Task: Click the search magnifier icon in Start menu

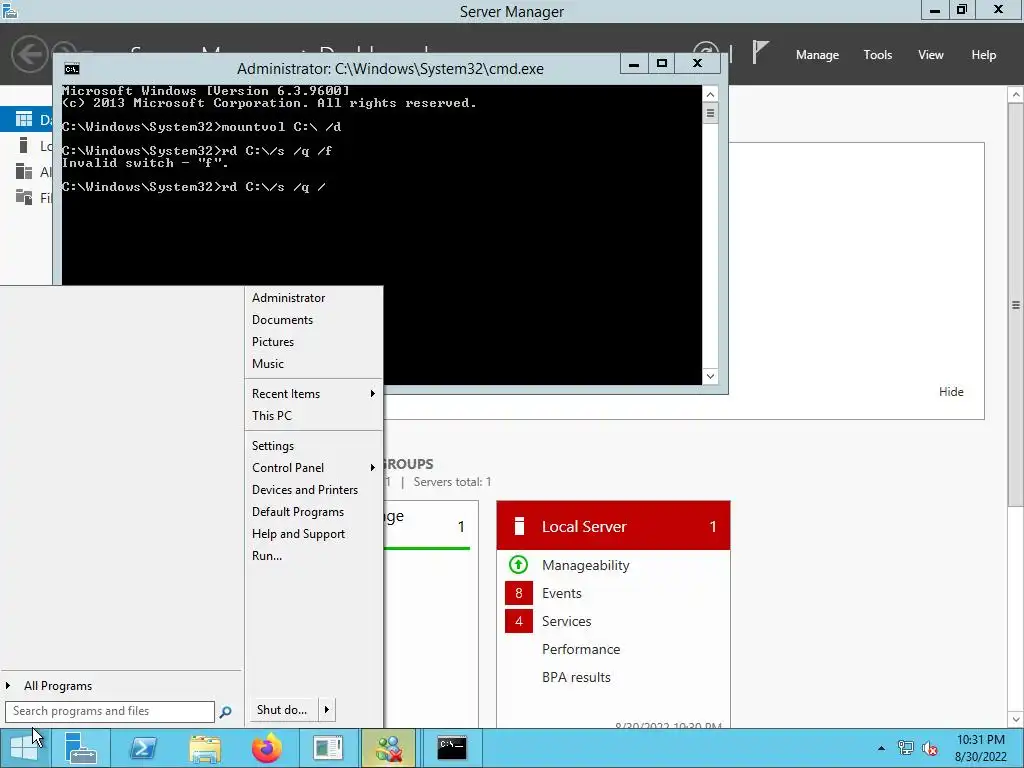Action: 225,711
